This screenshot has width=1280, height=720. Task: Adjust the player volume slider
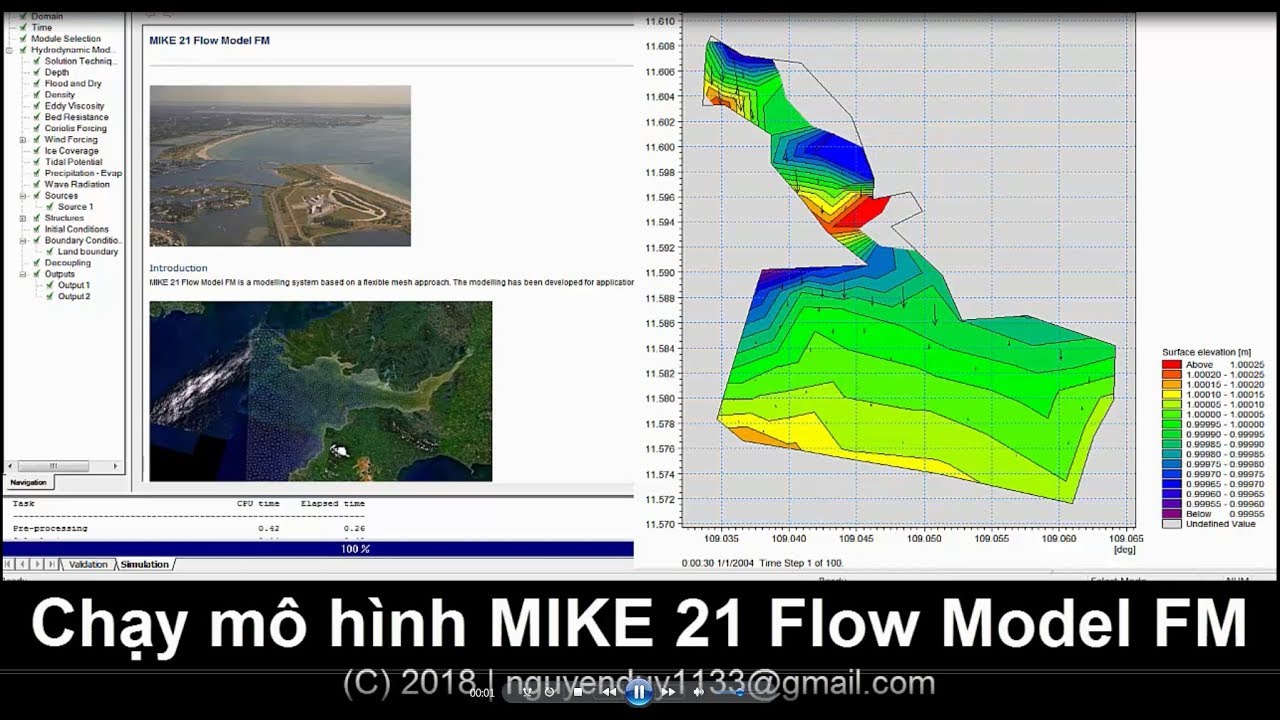click(x=738, y=692)
